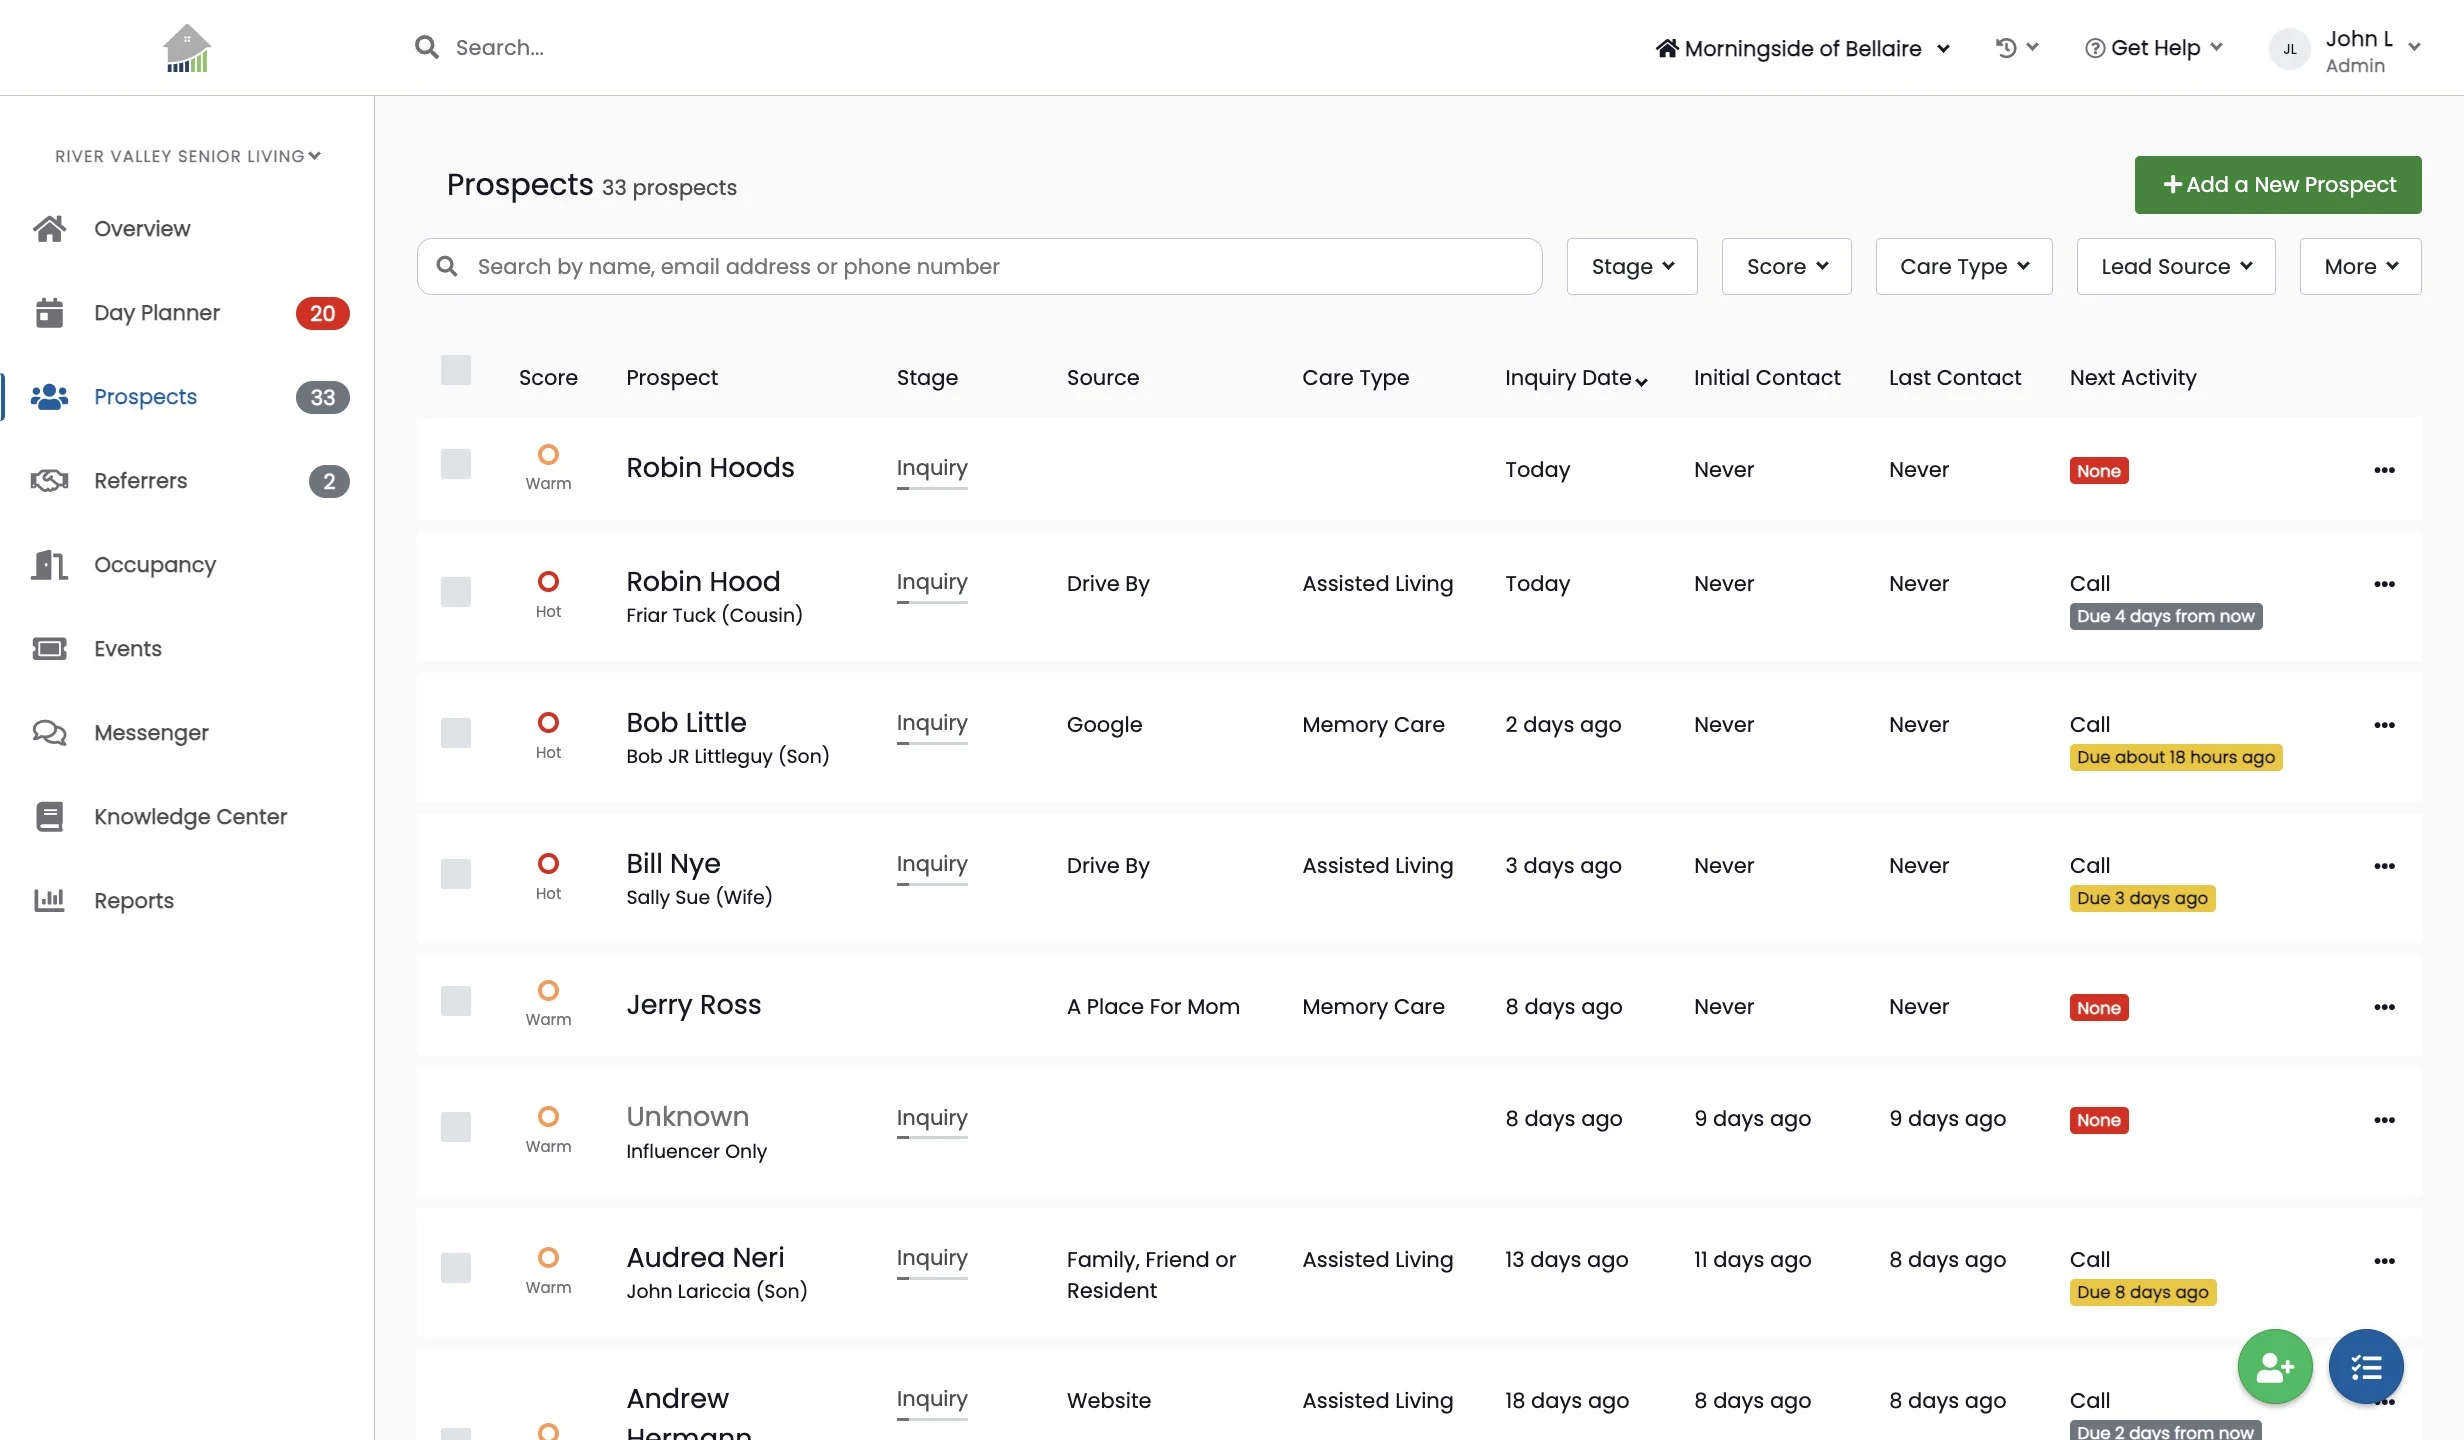Click the prospect name/email search field
This screenshot has height=1440, width=2464.
[x=980, y=267]
